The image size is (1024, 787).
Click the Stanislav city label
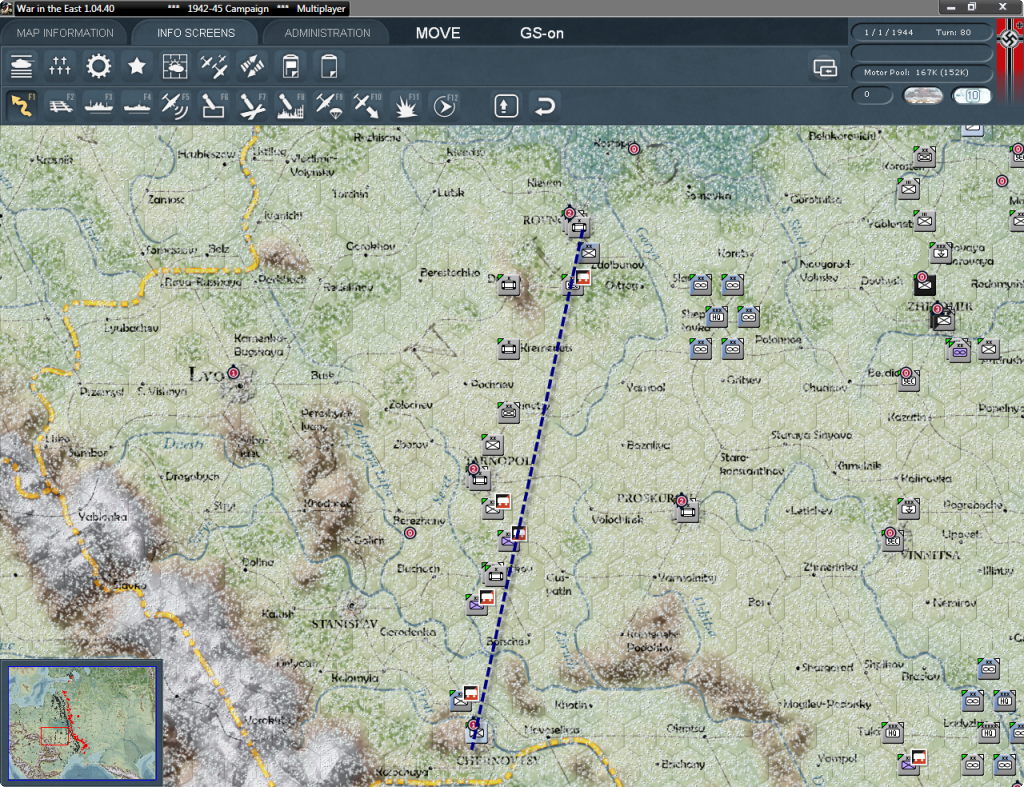tap(344, 624)
